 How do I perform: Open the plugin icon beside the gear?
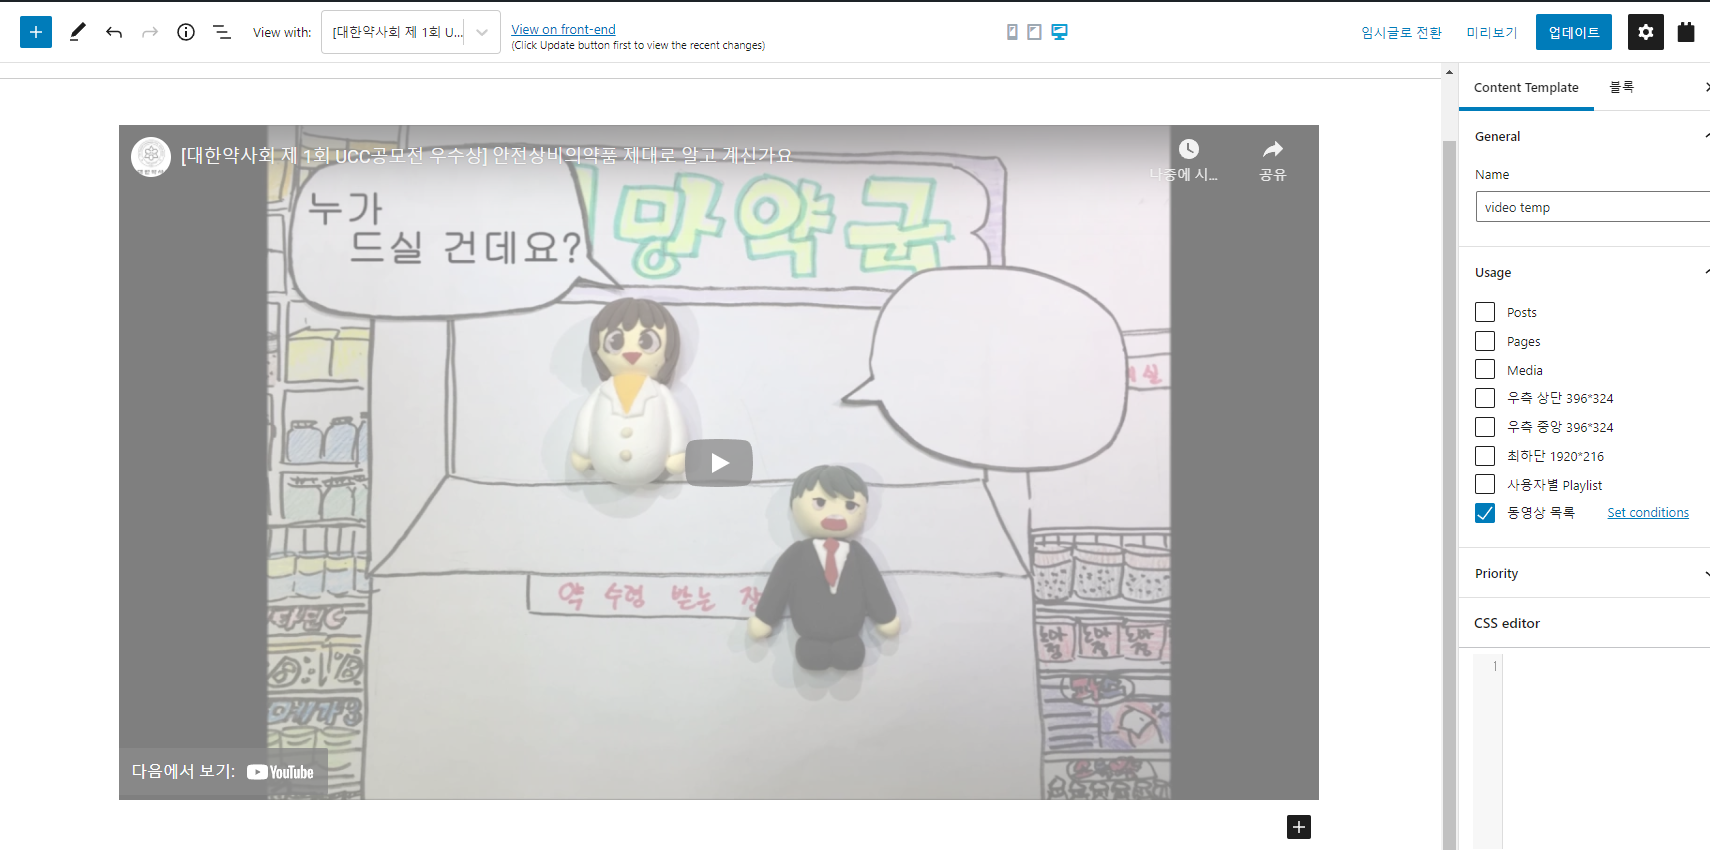click(x=1686, y=32)
